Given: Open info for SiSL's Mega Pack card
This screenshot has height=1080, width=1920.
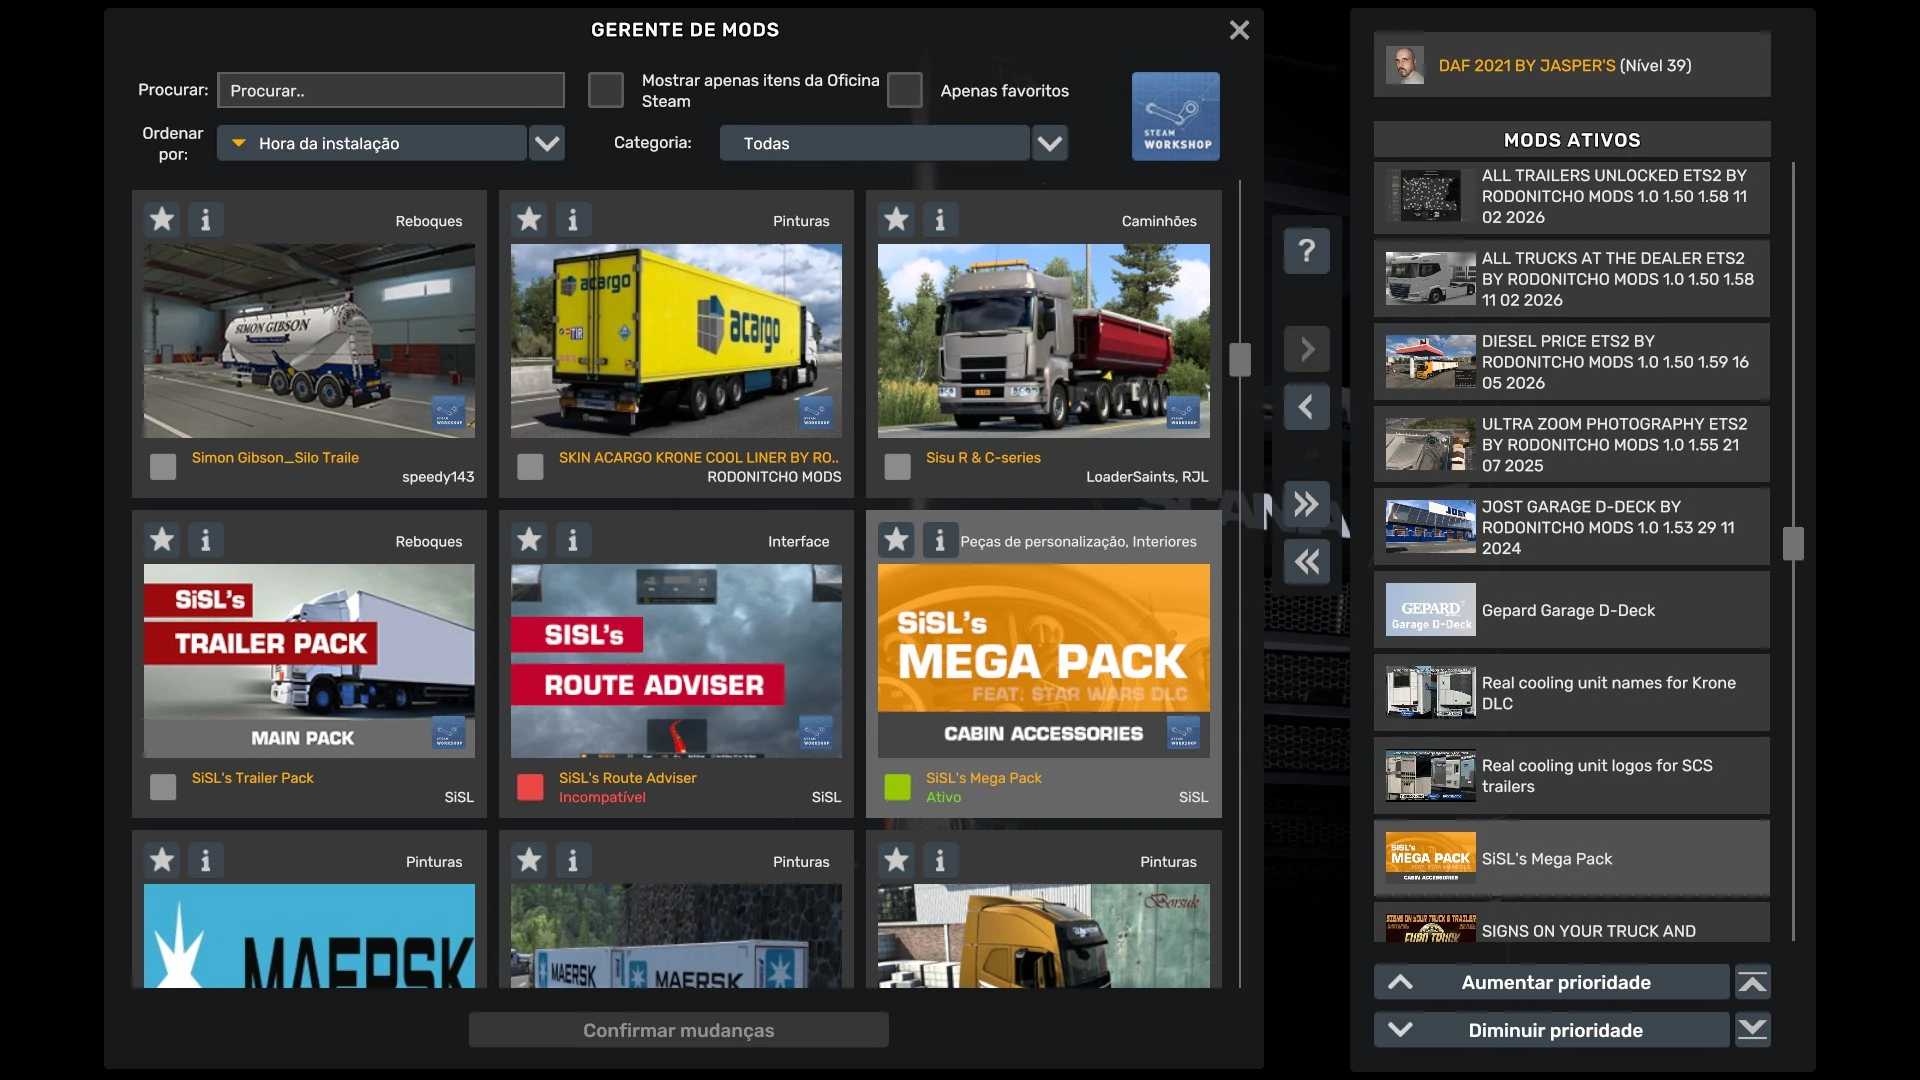Looking at the screenshot, I should [x=940, y=540].
